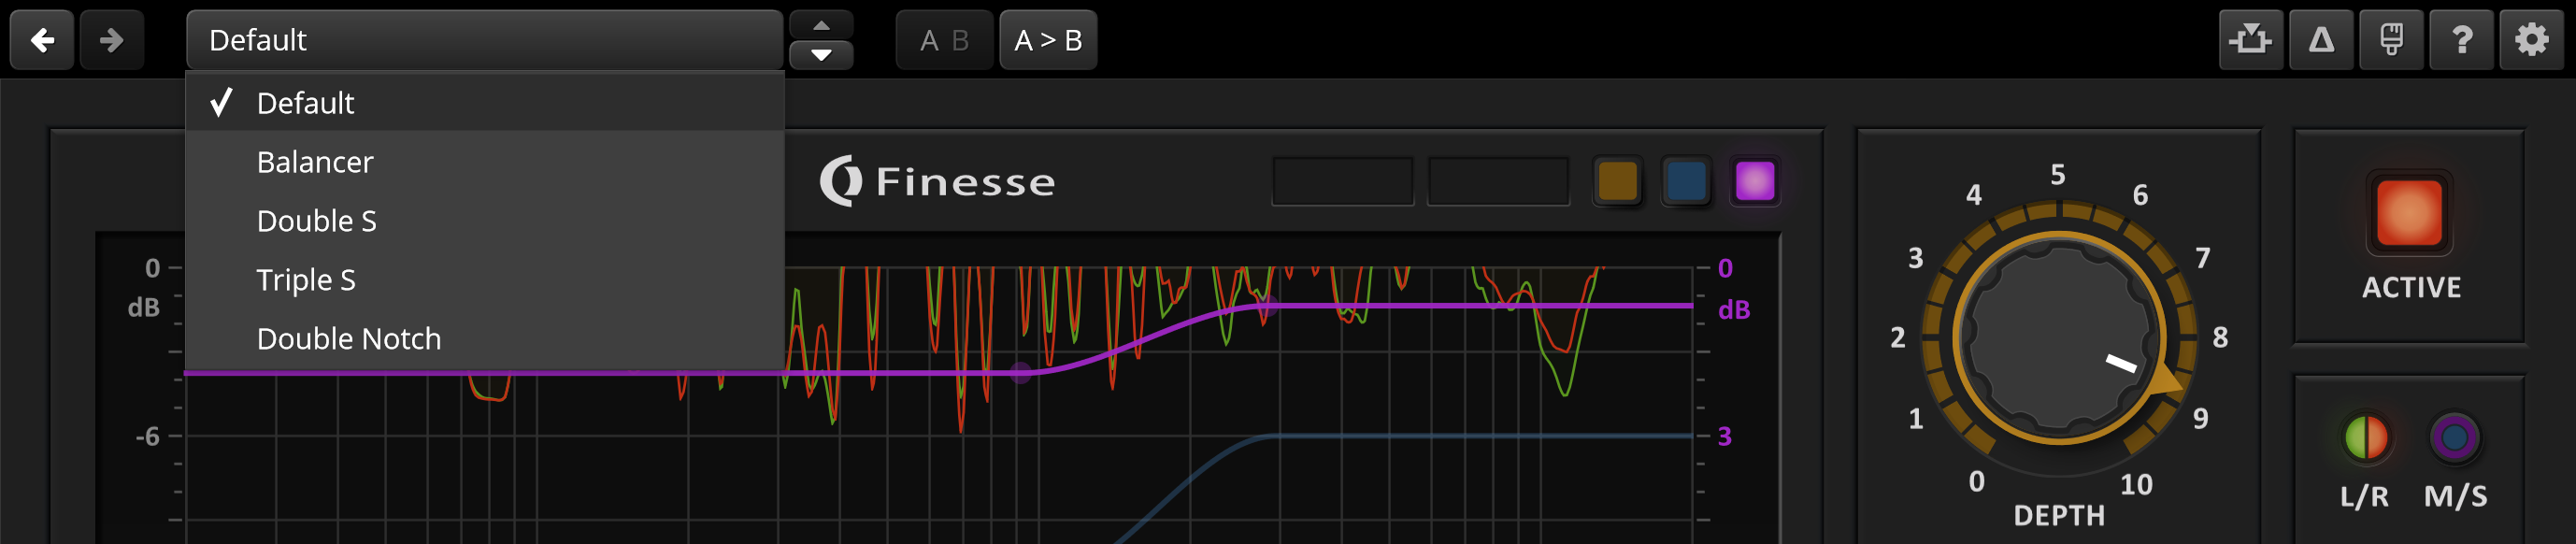The width and height of the screenshot is (2576, 544).
Task: Open the Default preset dropdown field
Action: (484, 40)
